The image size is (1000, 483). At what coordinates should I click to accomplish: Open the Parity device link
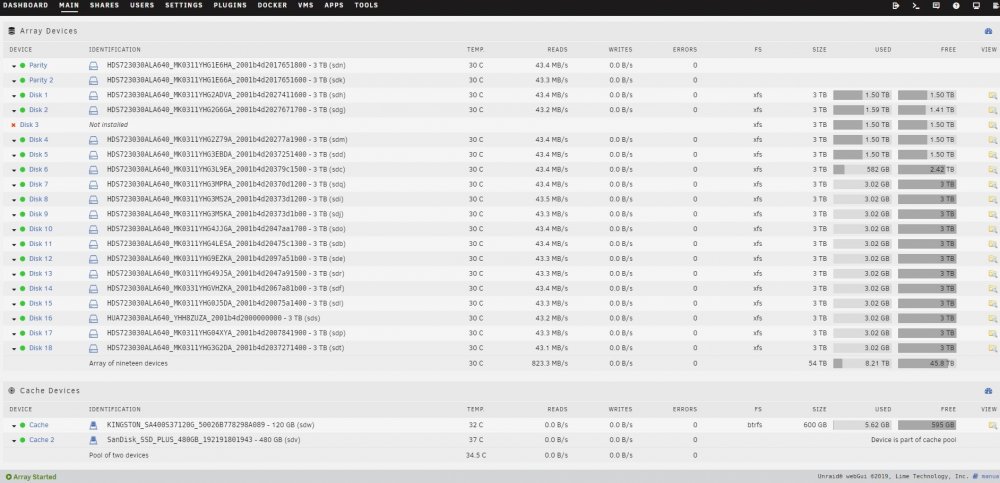tap(38, 66)
